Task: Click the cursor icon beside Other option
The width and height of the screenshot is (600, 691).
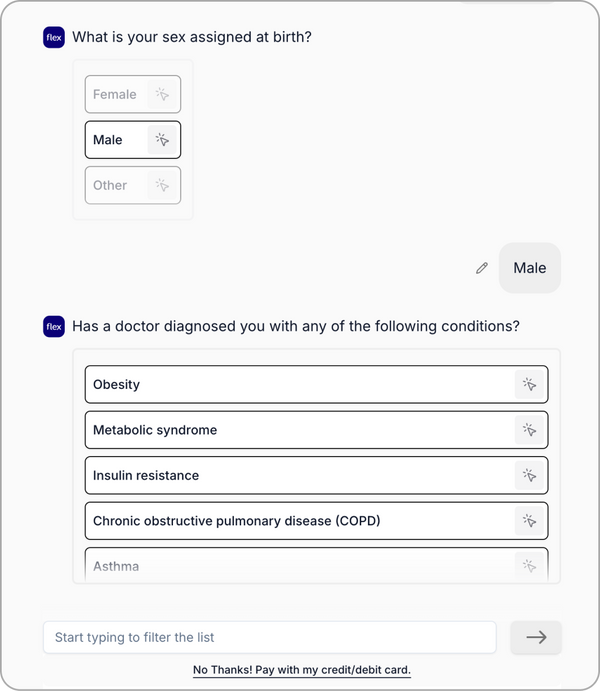Action: pos(162,185)
